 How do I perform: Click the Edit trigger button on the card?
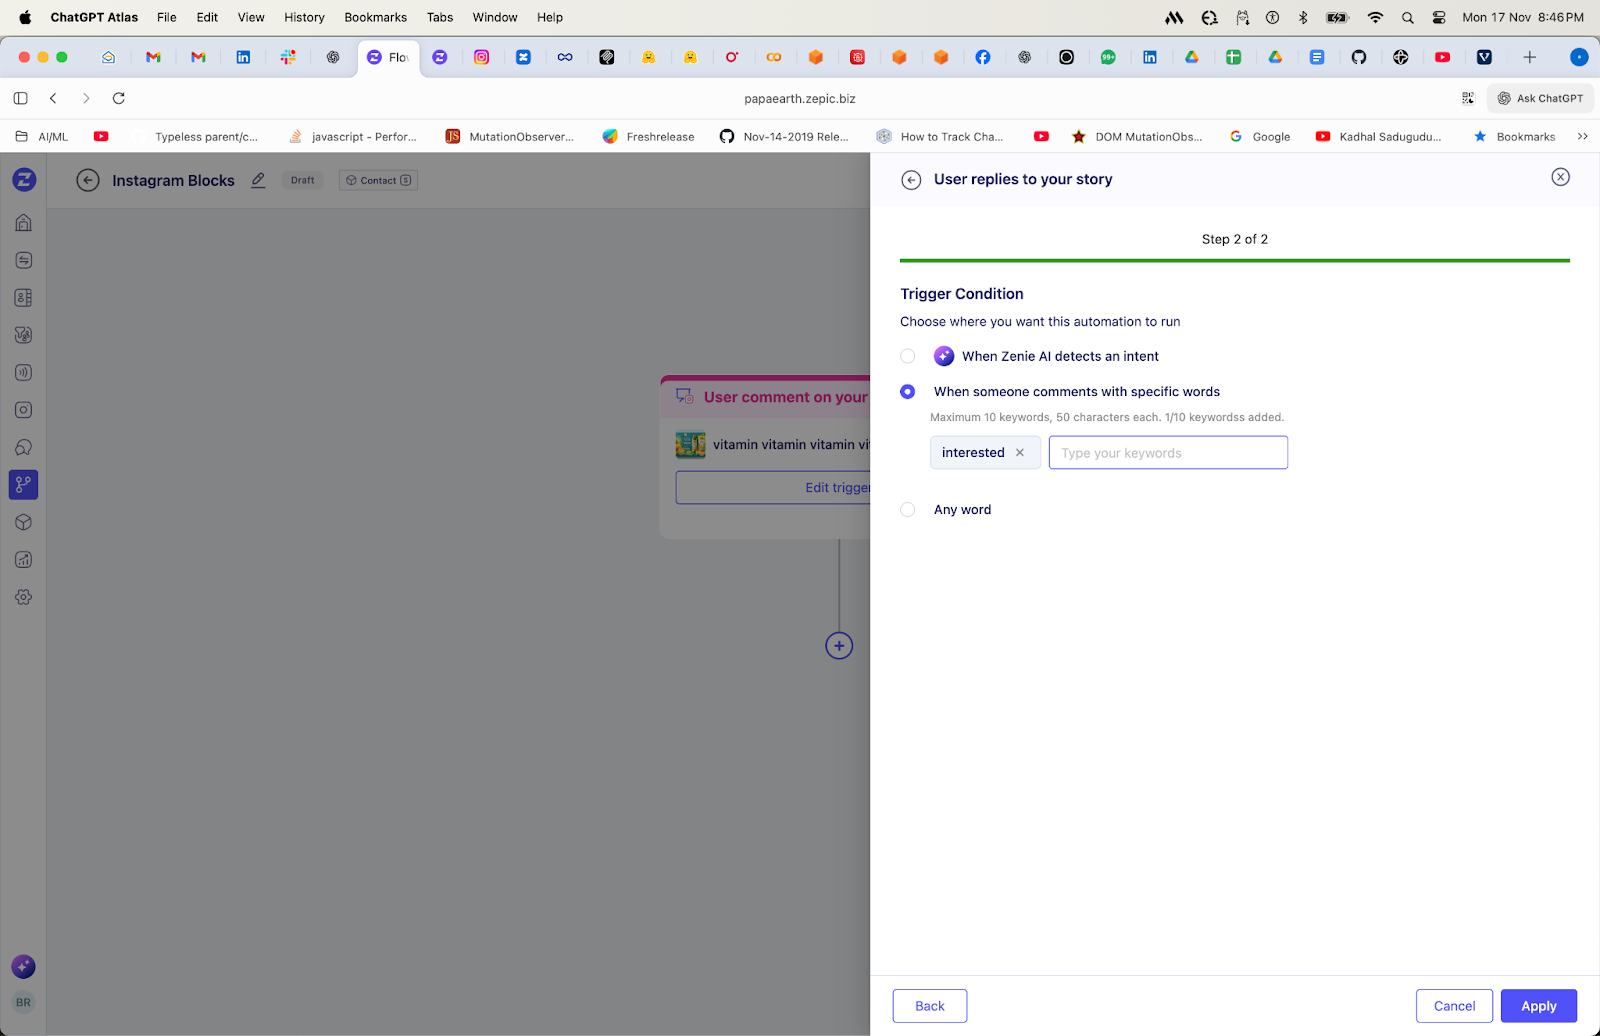point(773,487)
